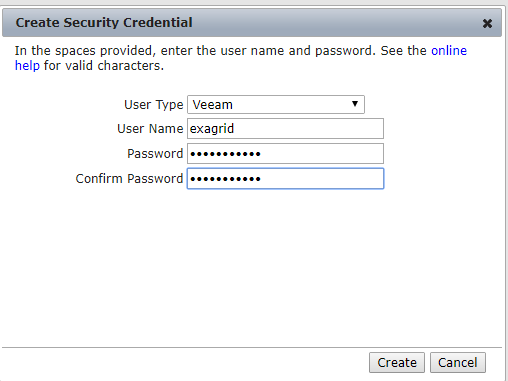Click the separator line above Create button
The height and width of the screenshot is (381, 508).
[252, 347]
